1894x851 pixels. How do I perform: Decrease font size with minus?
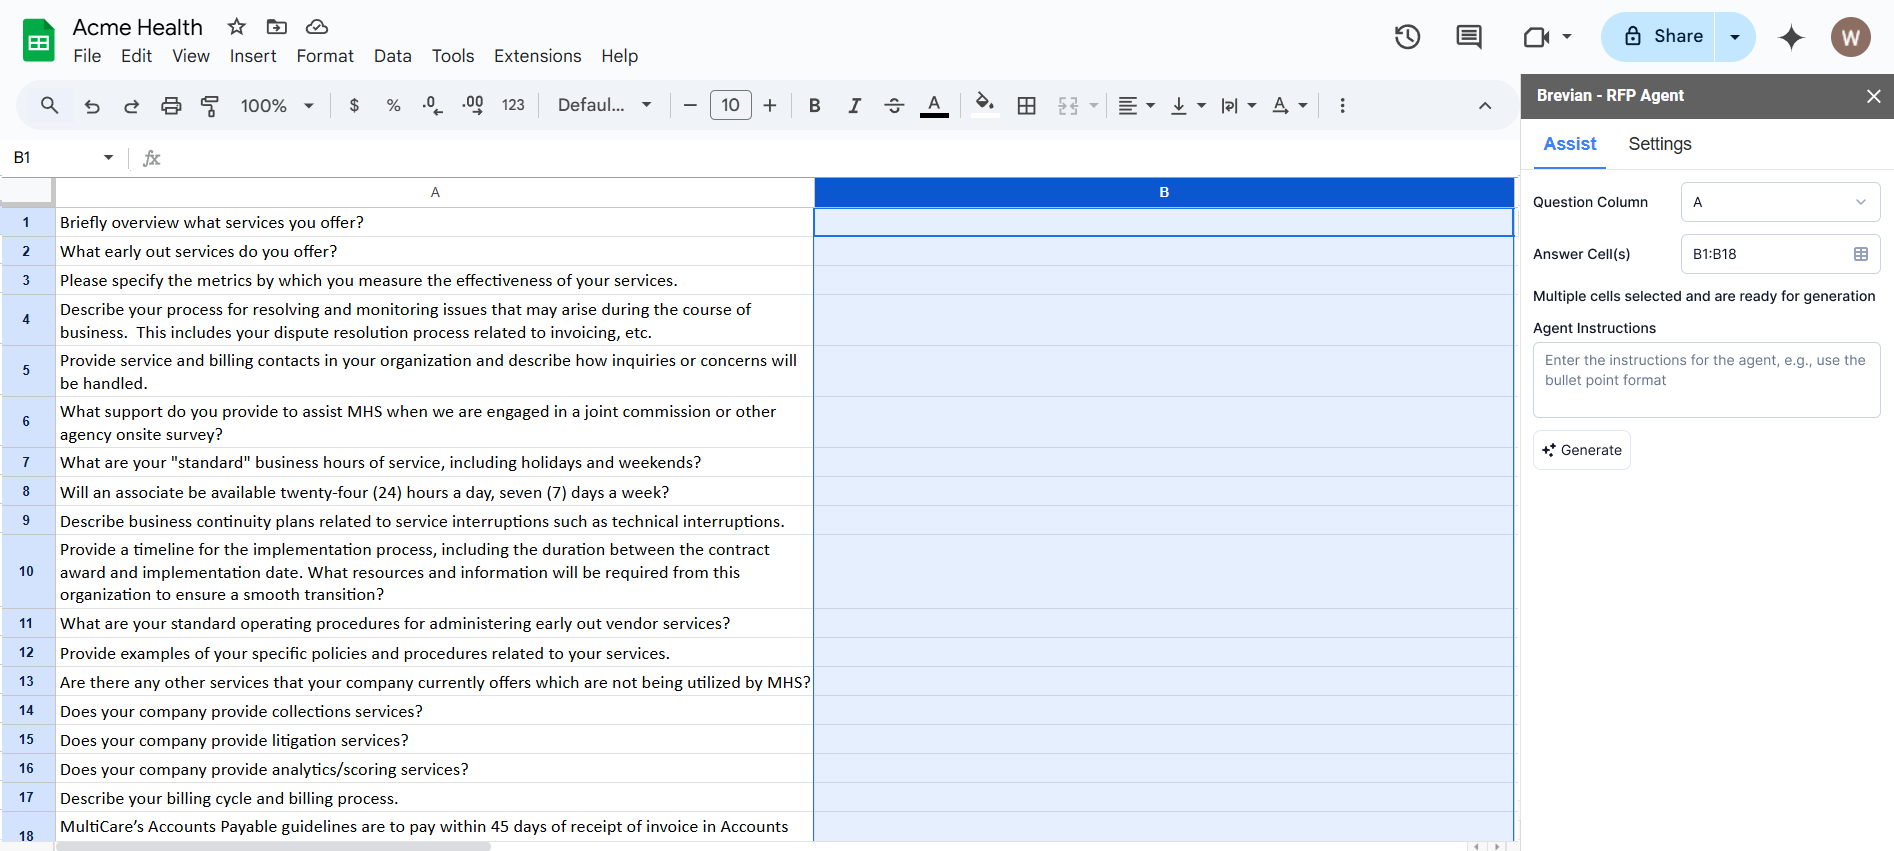[690, 105]
